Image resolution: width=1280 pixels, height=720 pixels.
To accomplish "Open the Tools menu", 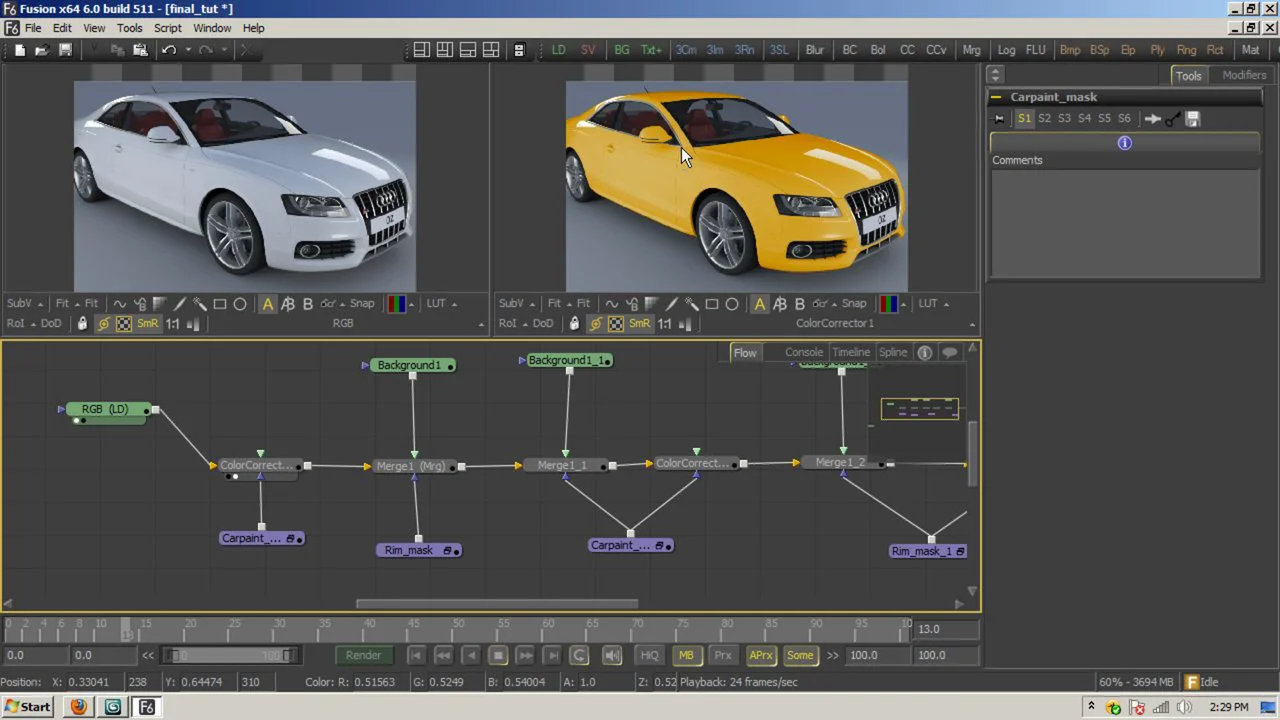I will point(130,28).
